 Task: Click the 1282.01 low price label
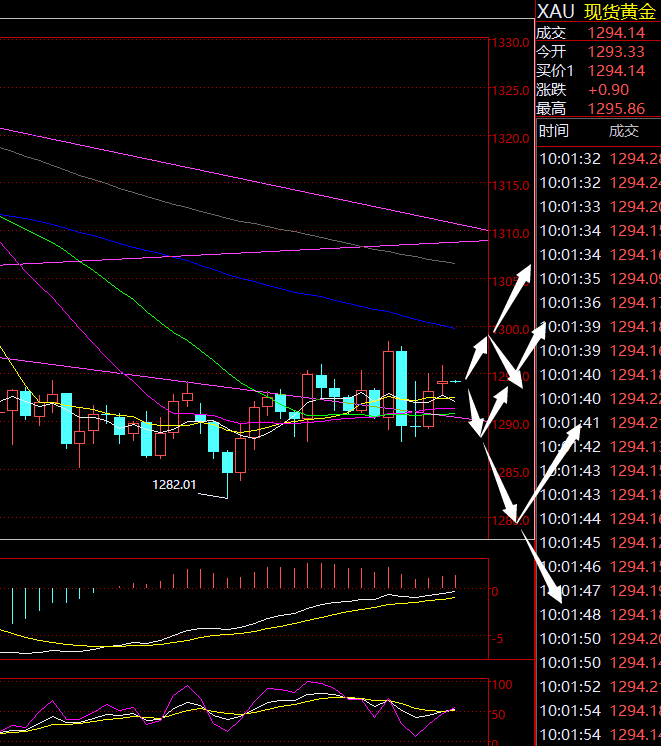(x=174, y=484)
